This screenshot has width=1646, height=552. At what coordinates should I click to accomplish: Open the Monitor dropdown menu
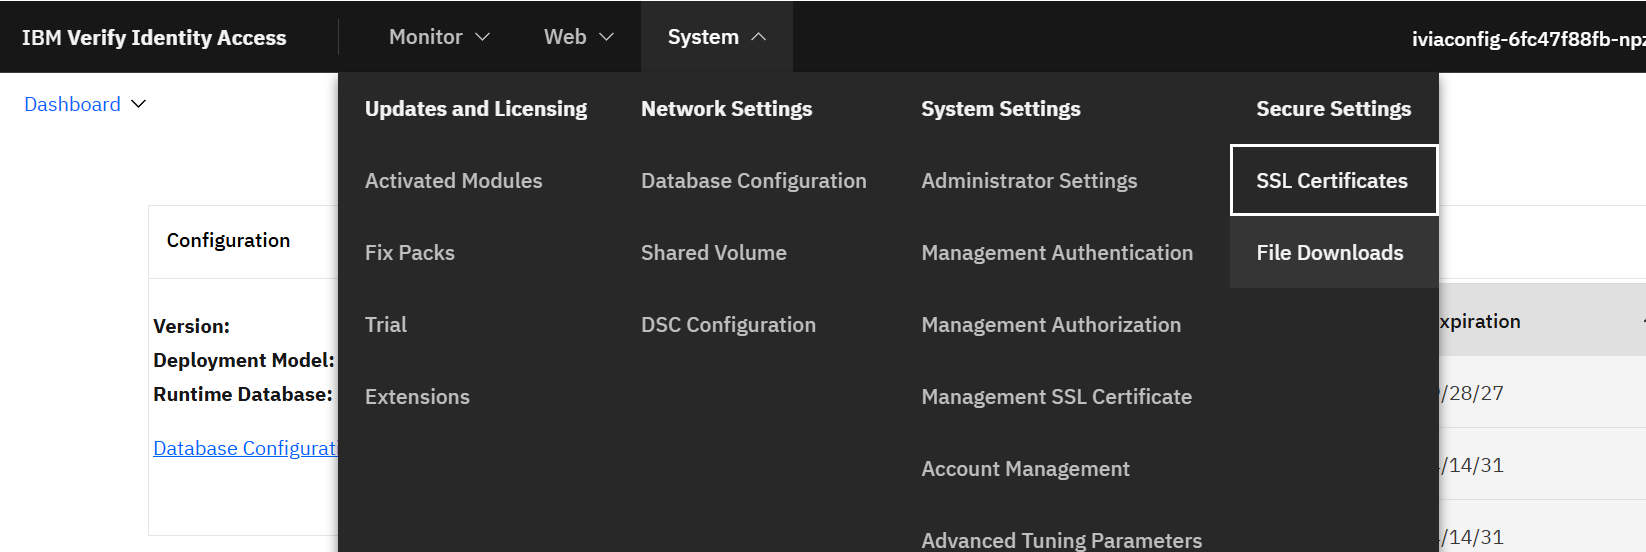tap(438, 37)
